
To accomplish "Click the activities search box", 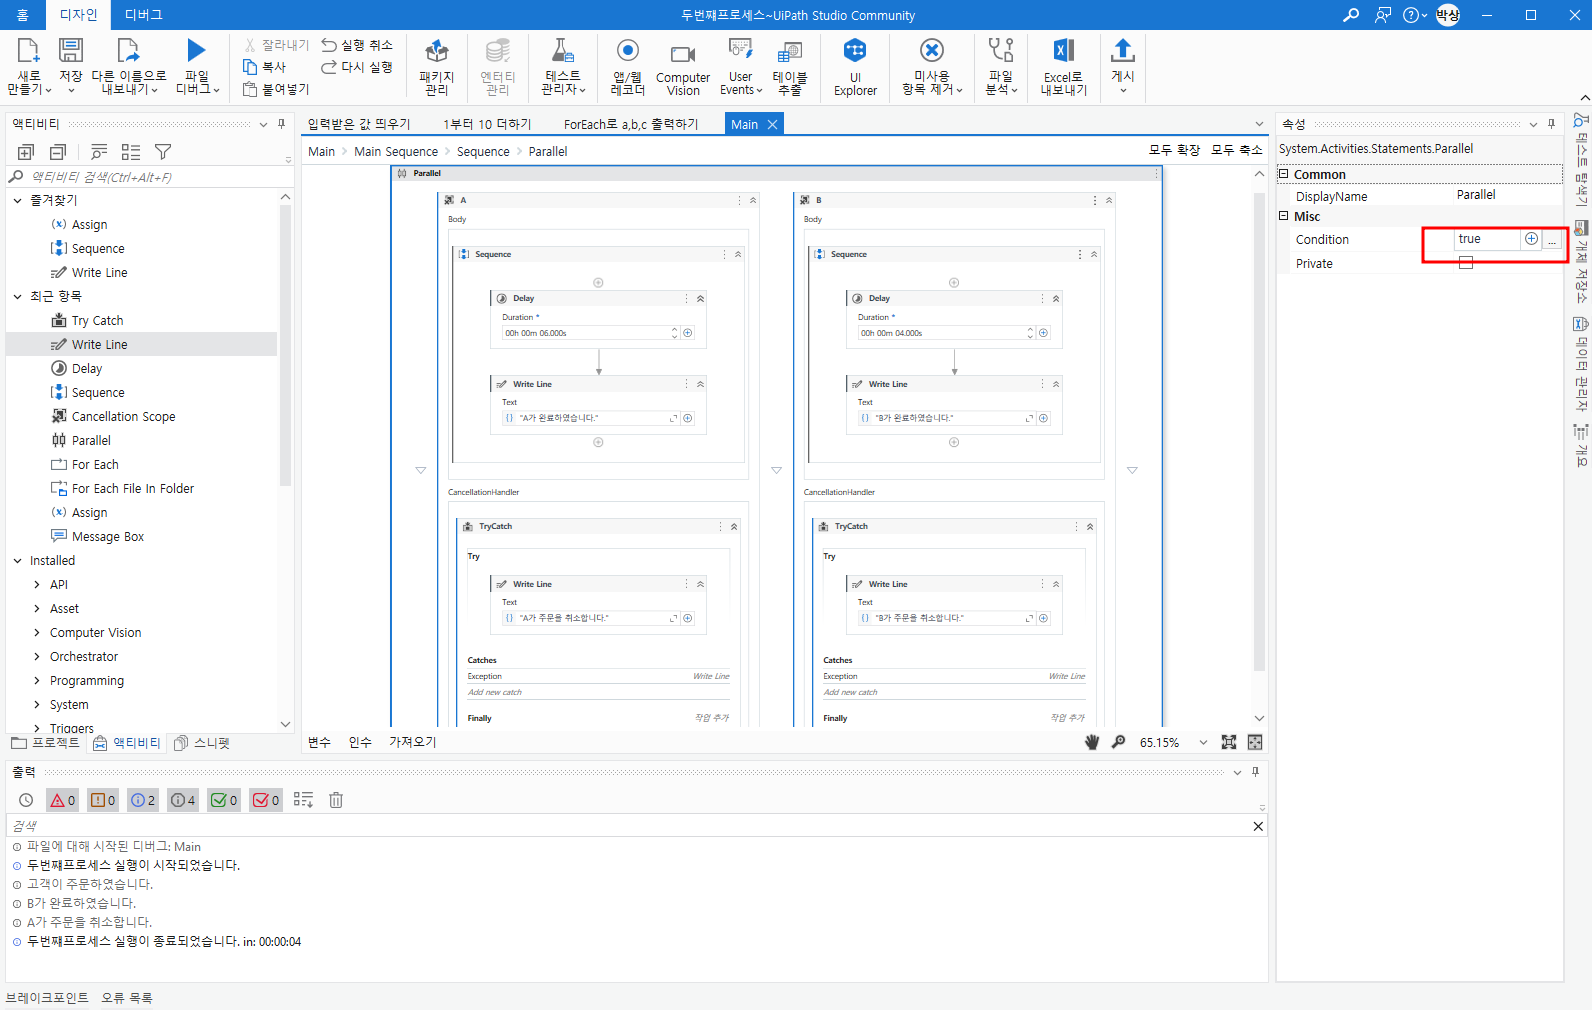I will (150, 177).
